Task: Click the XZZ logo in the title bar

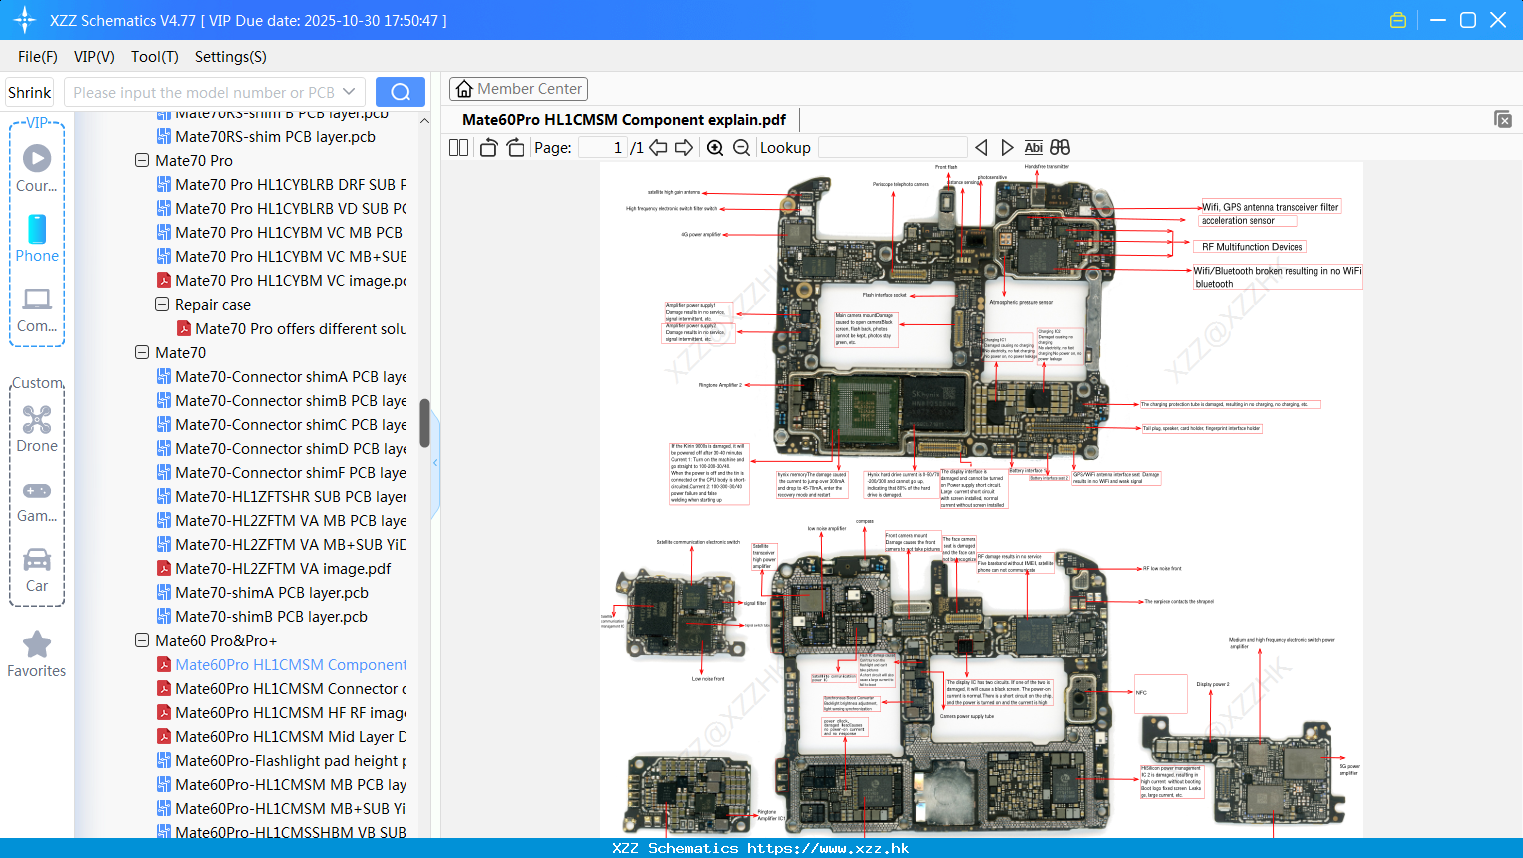Action: coord(25,20)
